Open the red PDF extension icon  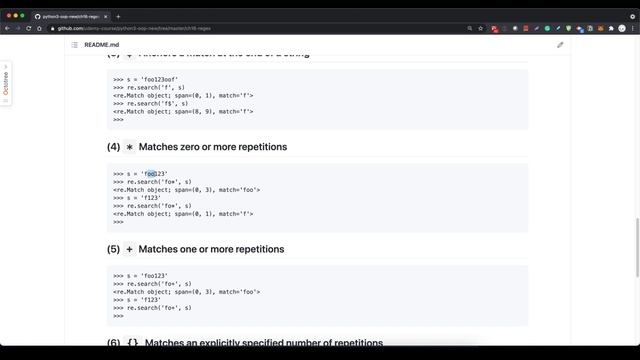(x=494, y=29)
